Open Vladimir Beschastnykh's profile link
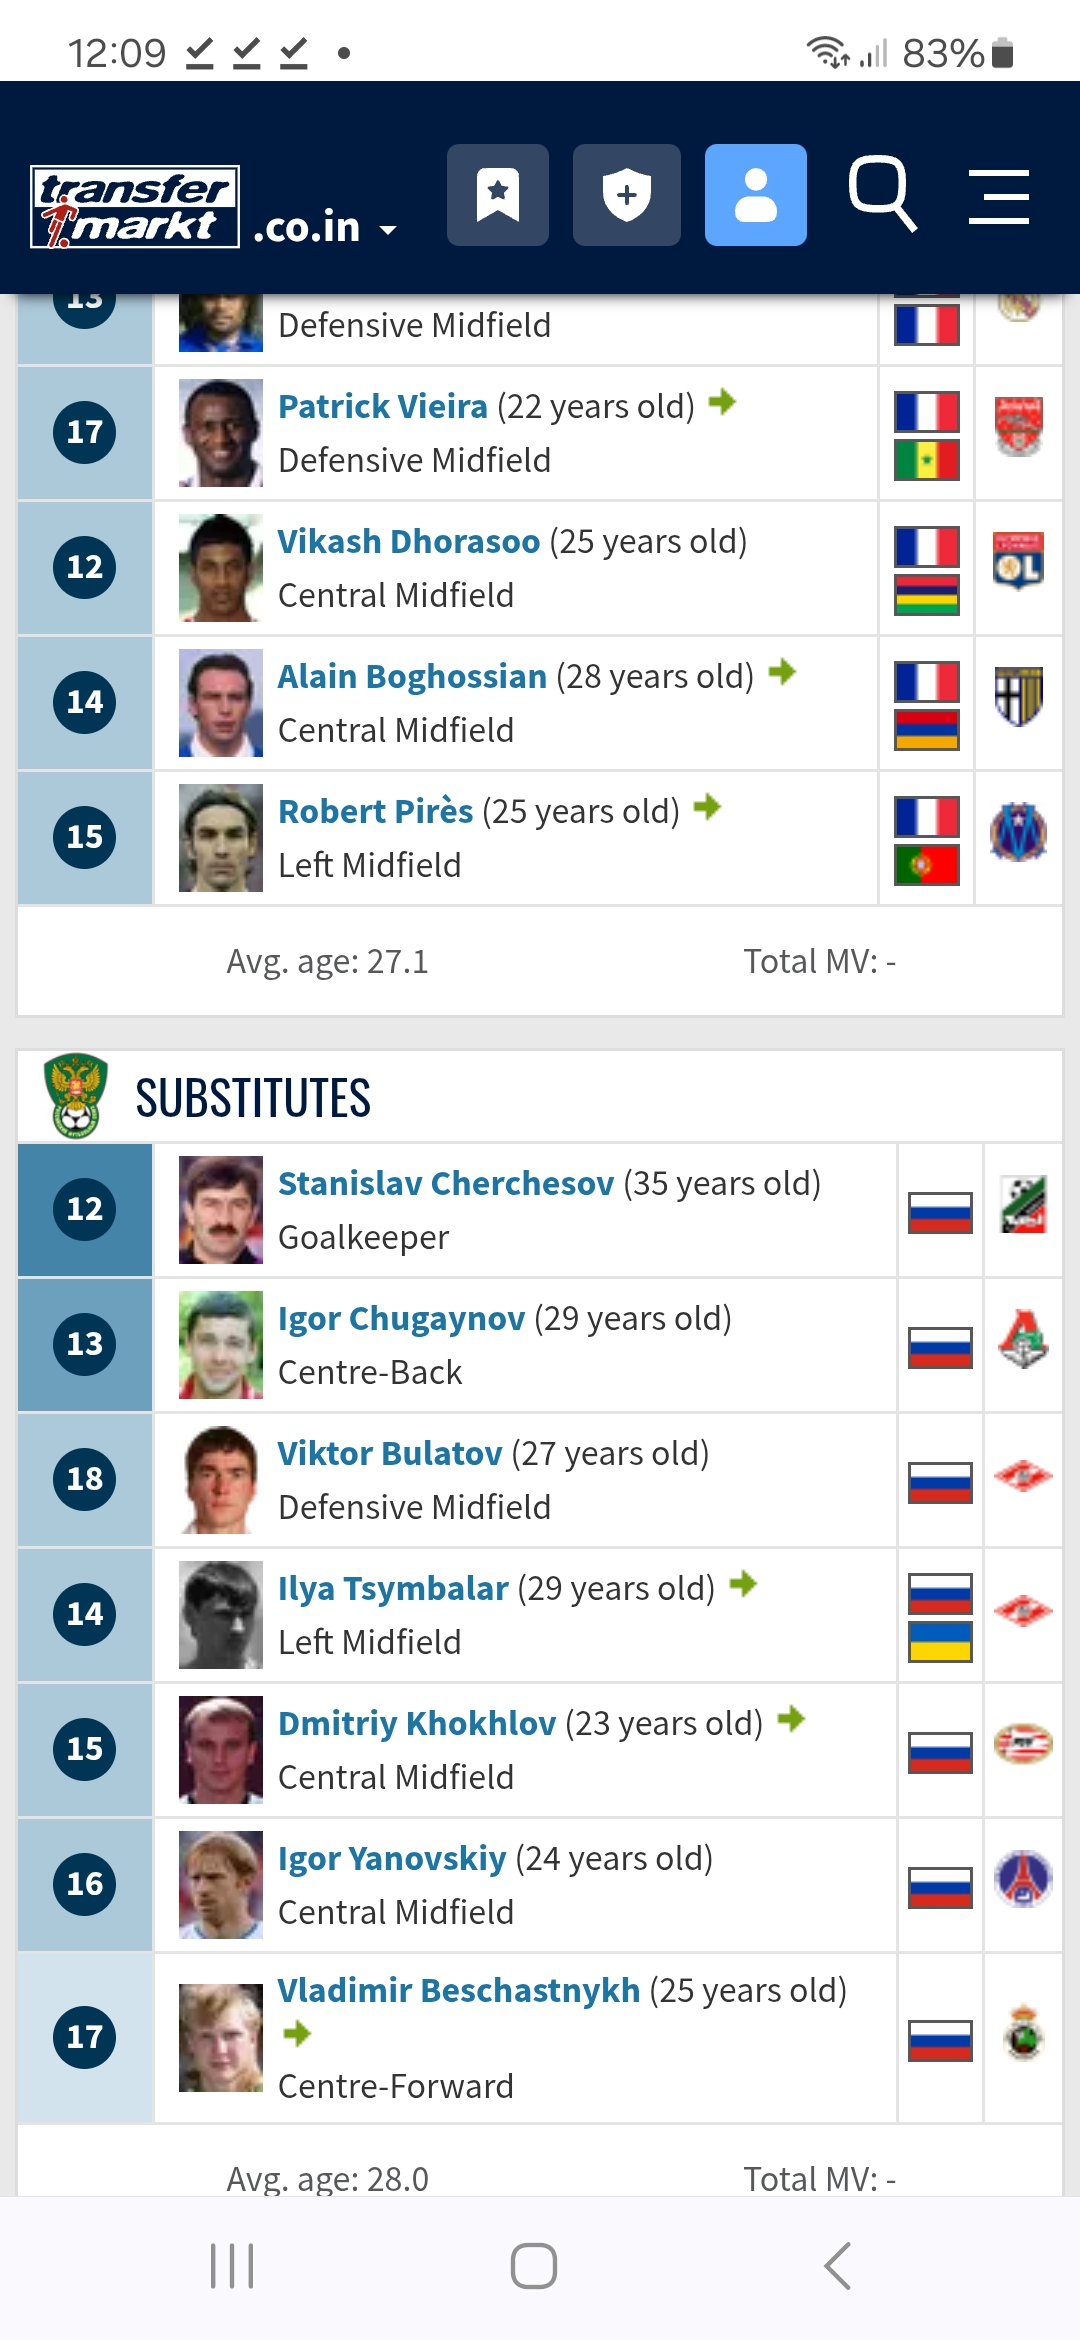 coord(459,1990)
